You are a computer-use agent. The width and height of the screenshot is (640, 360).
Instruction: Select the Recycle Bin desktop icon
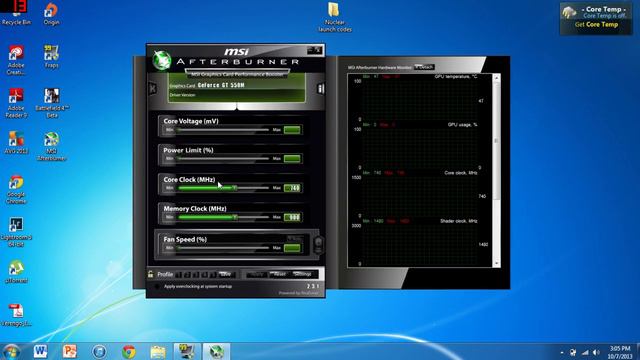[x=16, y=13]
